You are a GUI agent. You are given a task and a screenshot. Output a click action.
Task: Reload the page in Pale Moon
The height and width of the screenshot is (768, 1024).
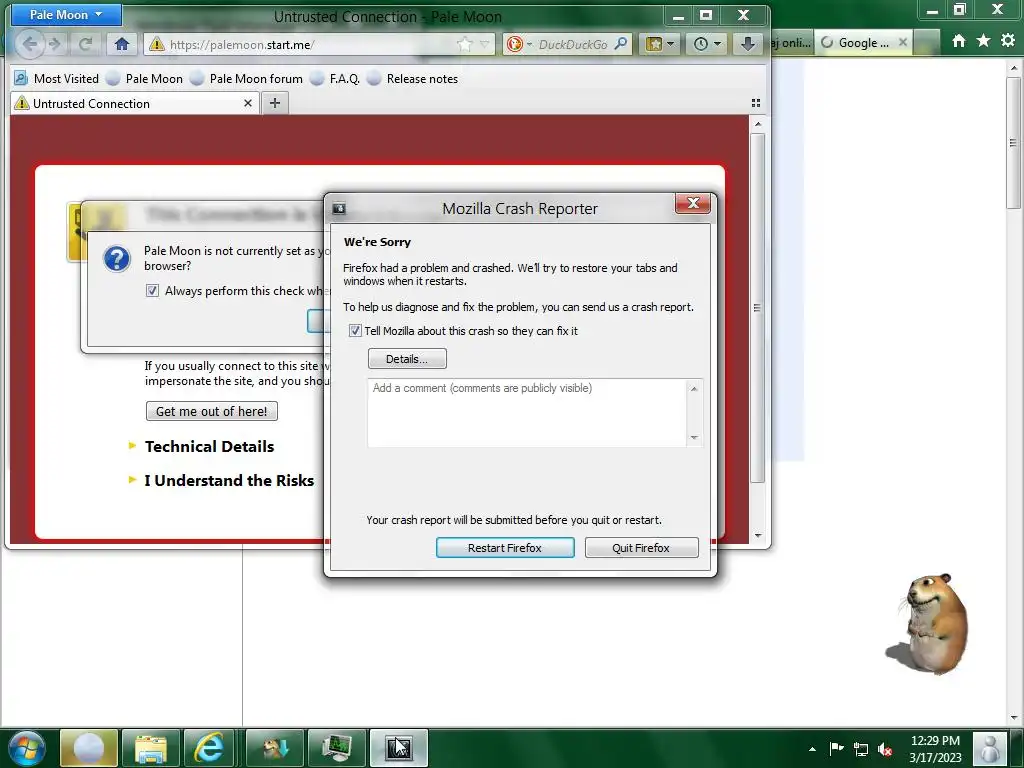click(x=85, y=44)
